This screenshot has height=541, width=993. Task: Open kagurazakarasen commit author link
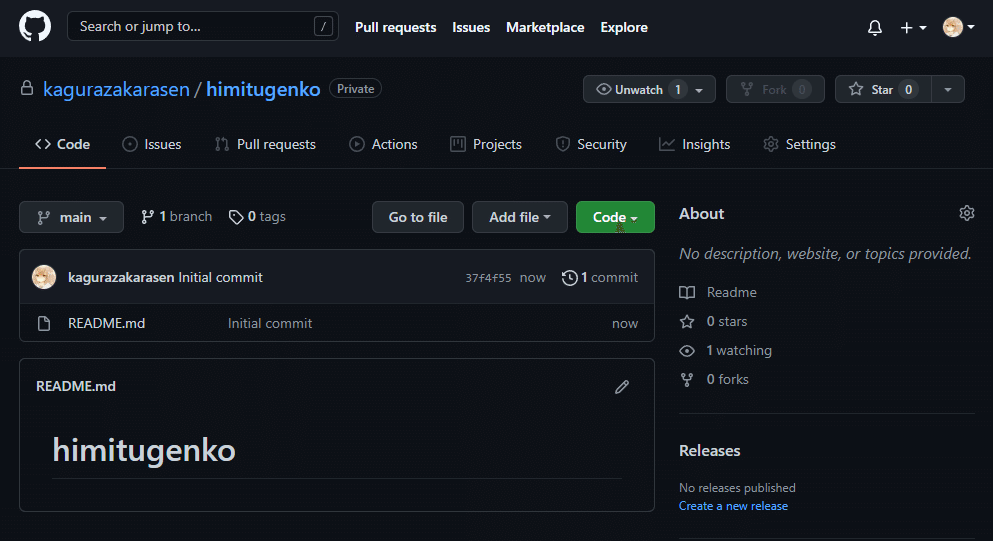pyautogui.click(x=121, y=277)
